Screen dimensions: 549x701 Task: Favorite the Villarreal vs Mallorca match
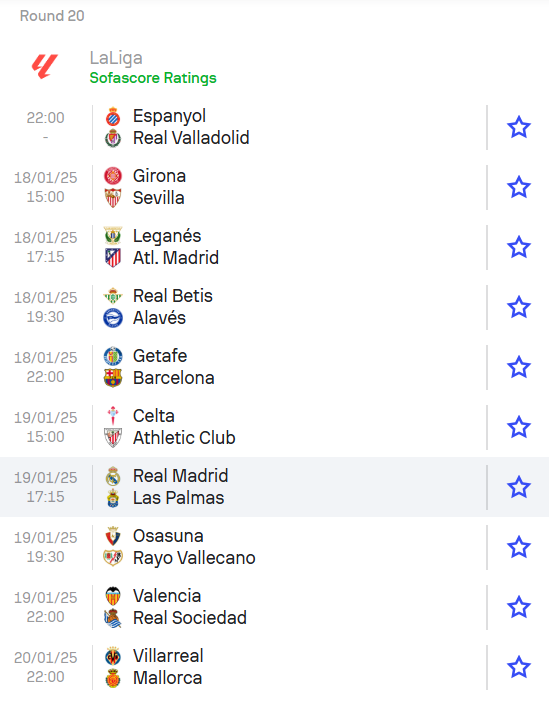(x=519, y=667)
